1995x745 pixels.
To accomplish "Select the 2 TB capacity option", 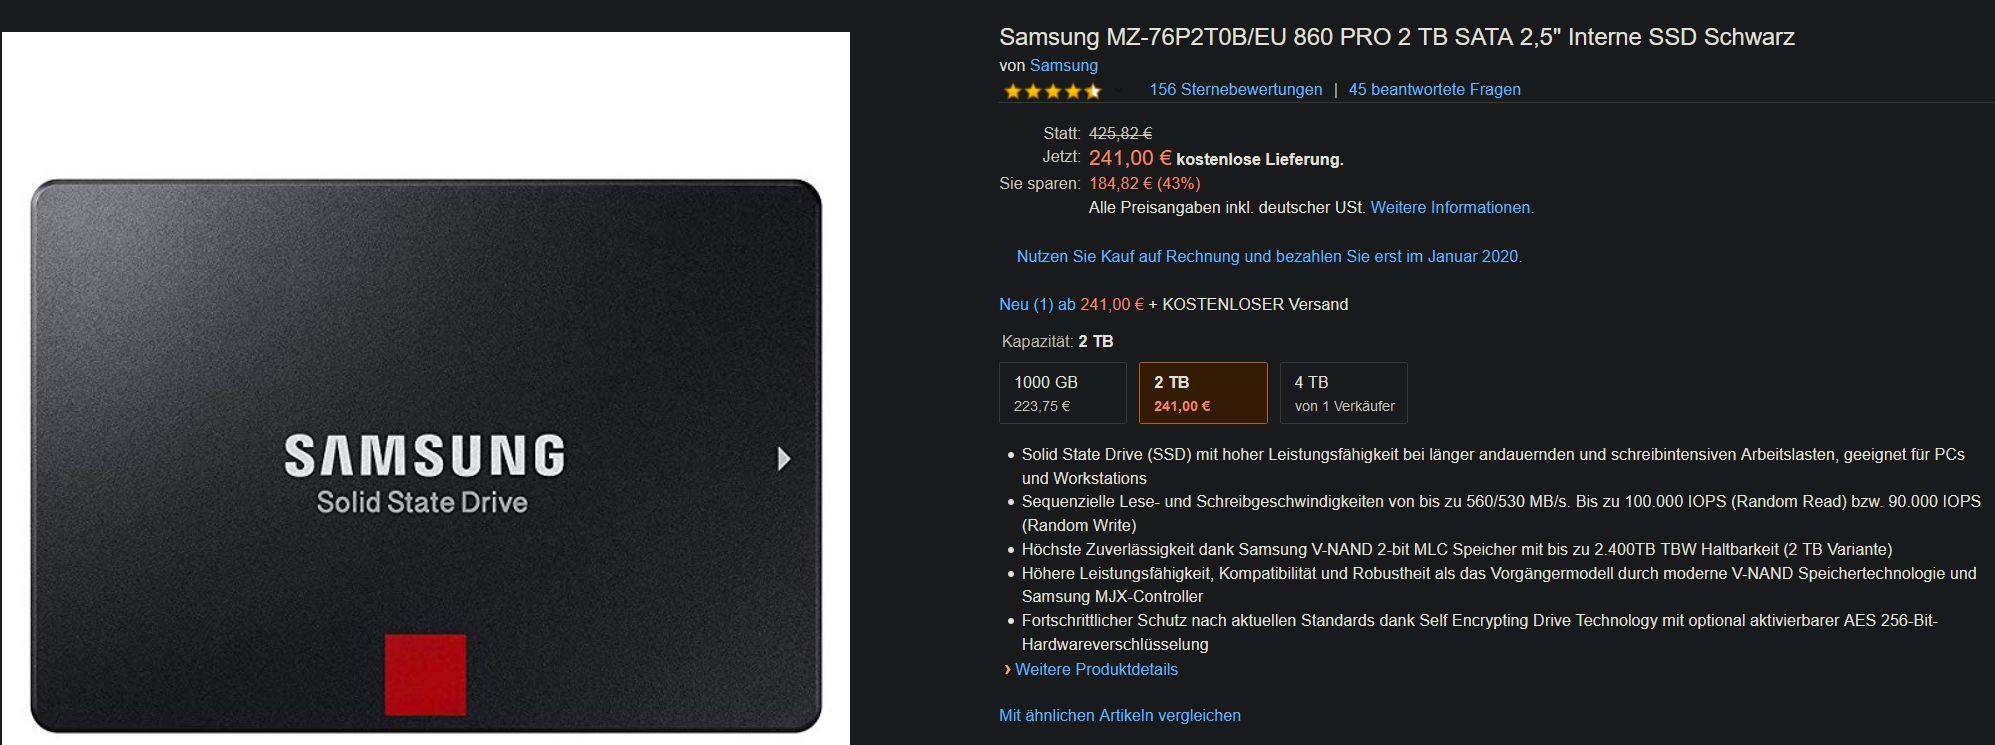I will point(1203,393).
